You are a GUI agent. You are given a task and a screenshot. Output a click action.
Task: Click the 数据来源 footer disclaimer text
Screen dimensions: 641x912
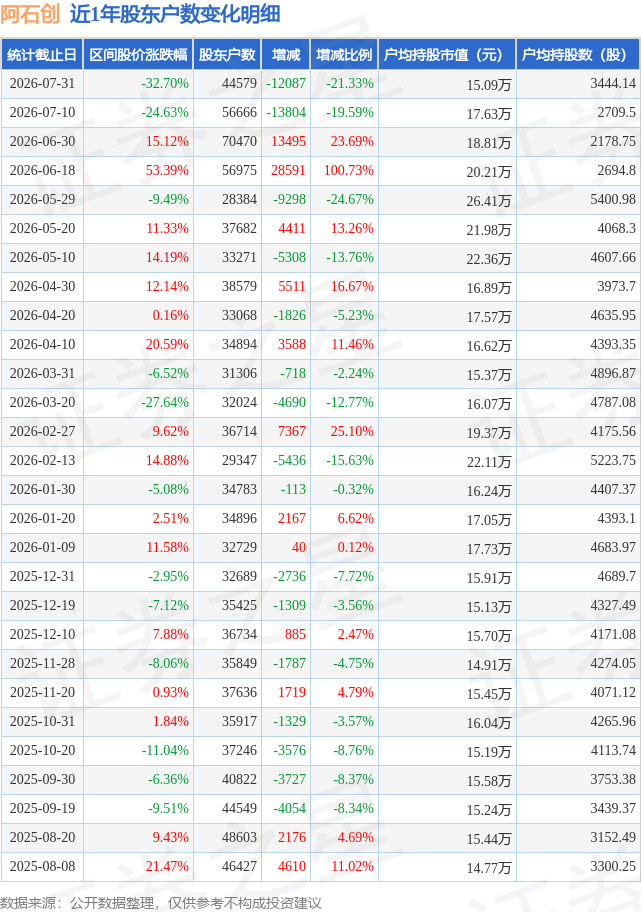click(161, 903)
